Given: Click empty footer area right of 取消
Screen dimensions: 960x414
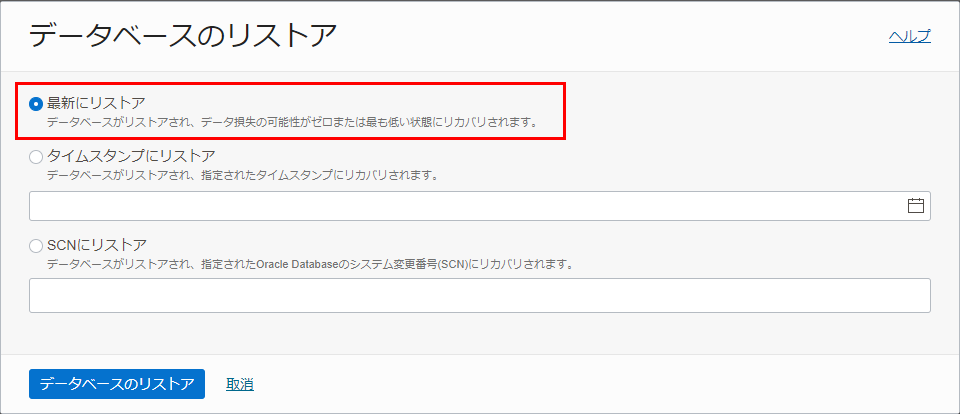Looking at the screenshot, I should click(x=600, y=384).
